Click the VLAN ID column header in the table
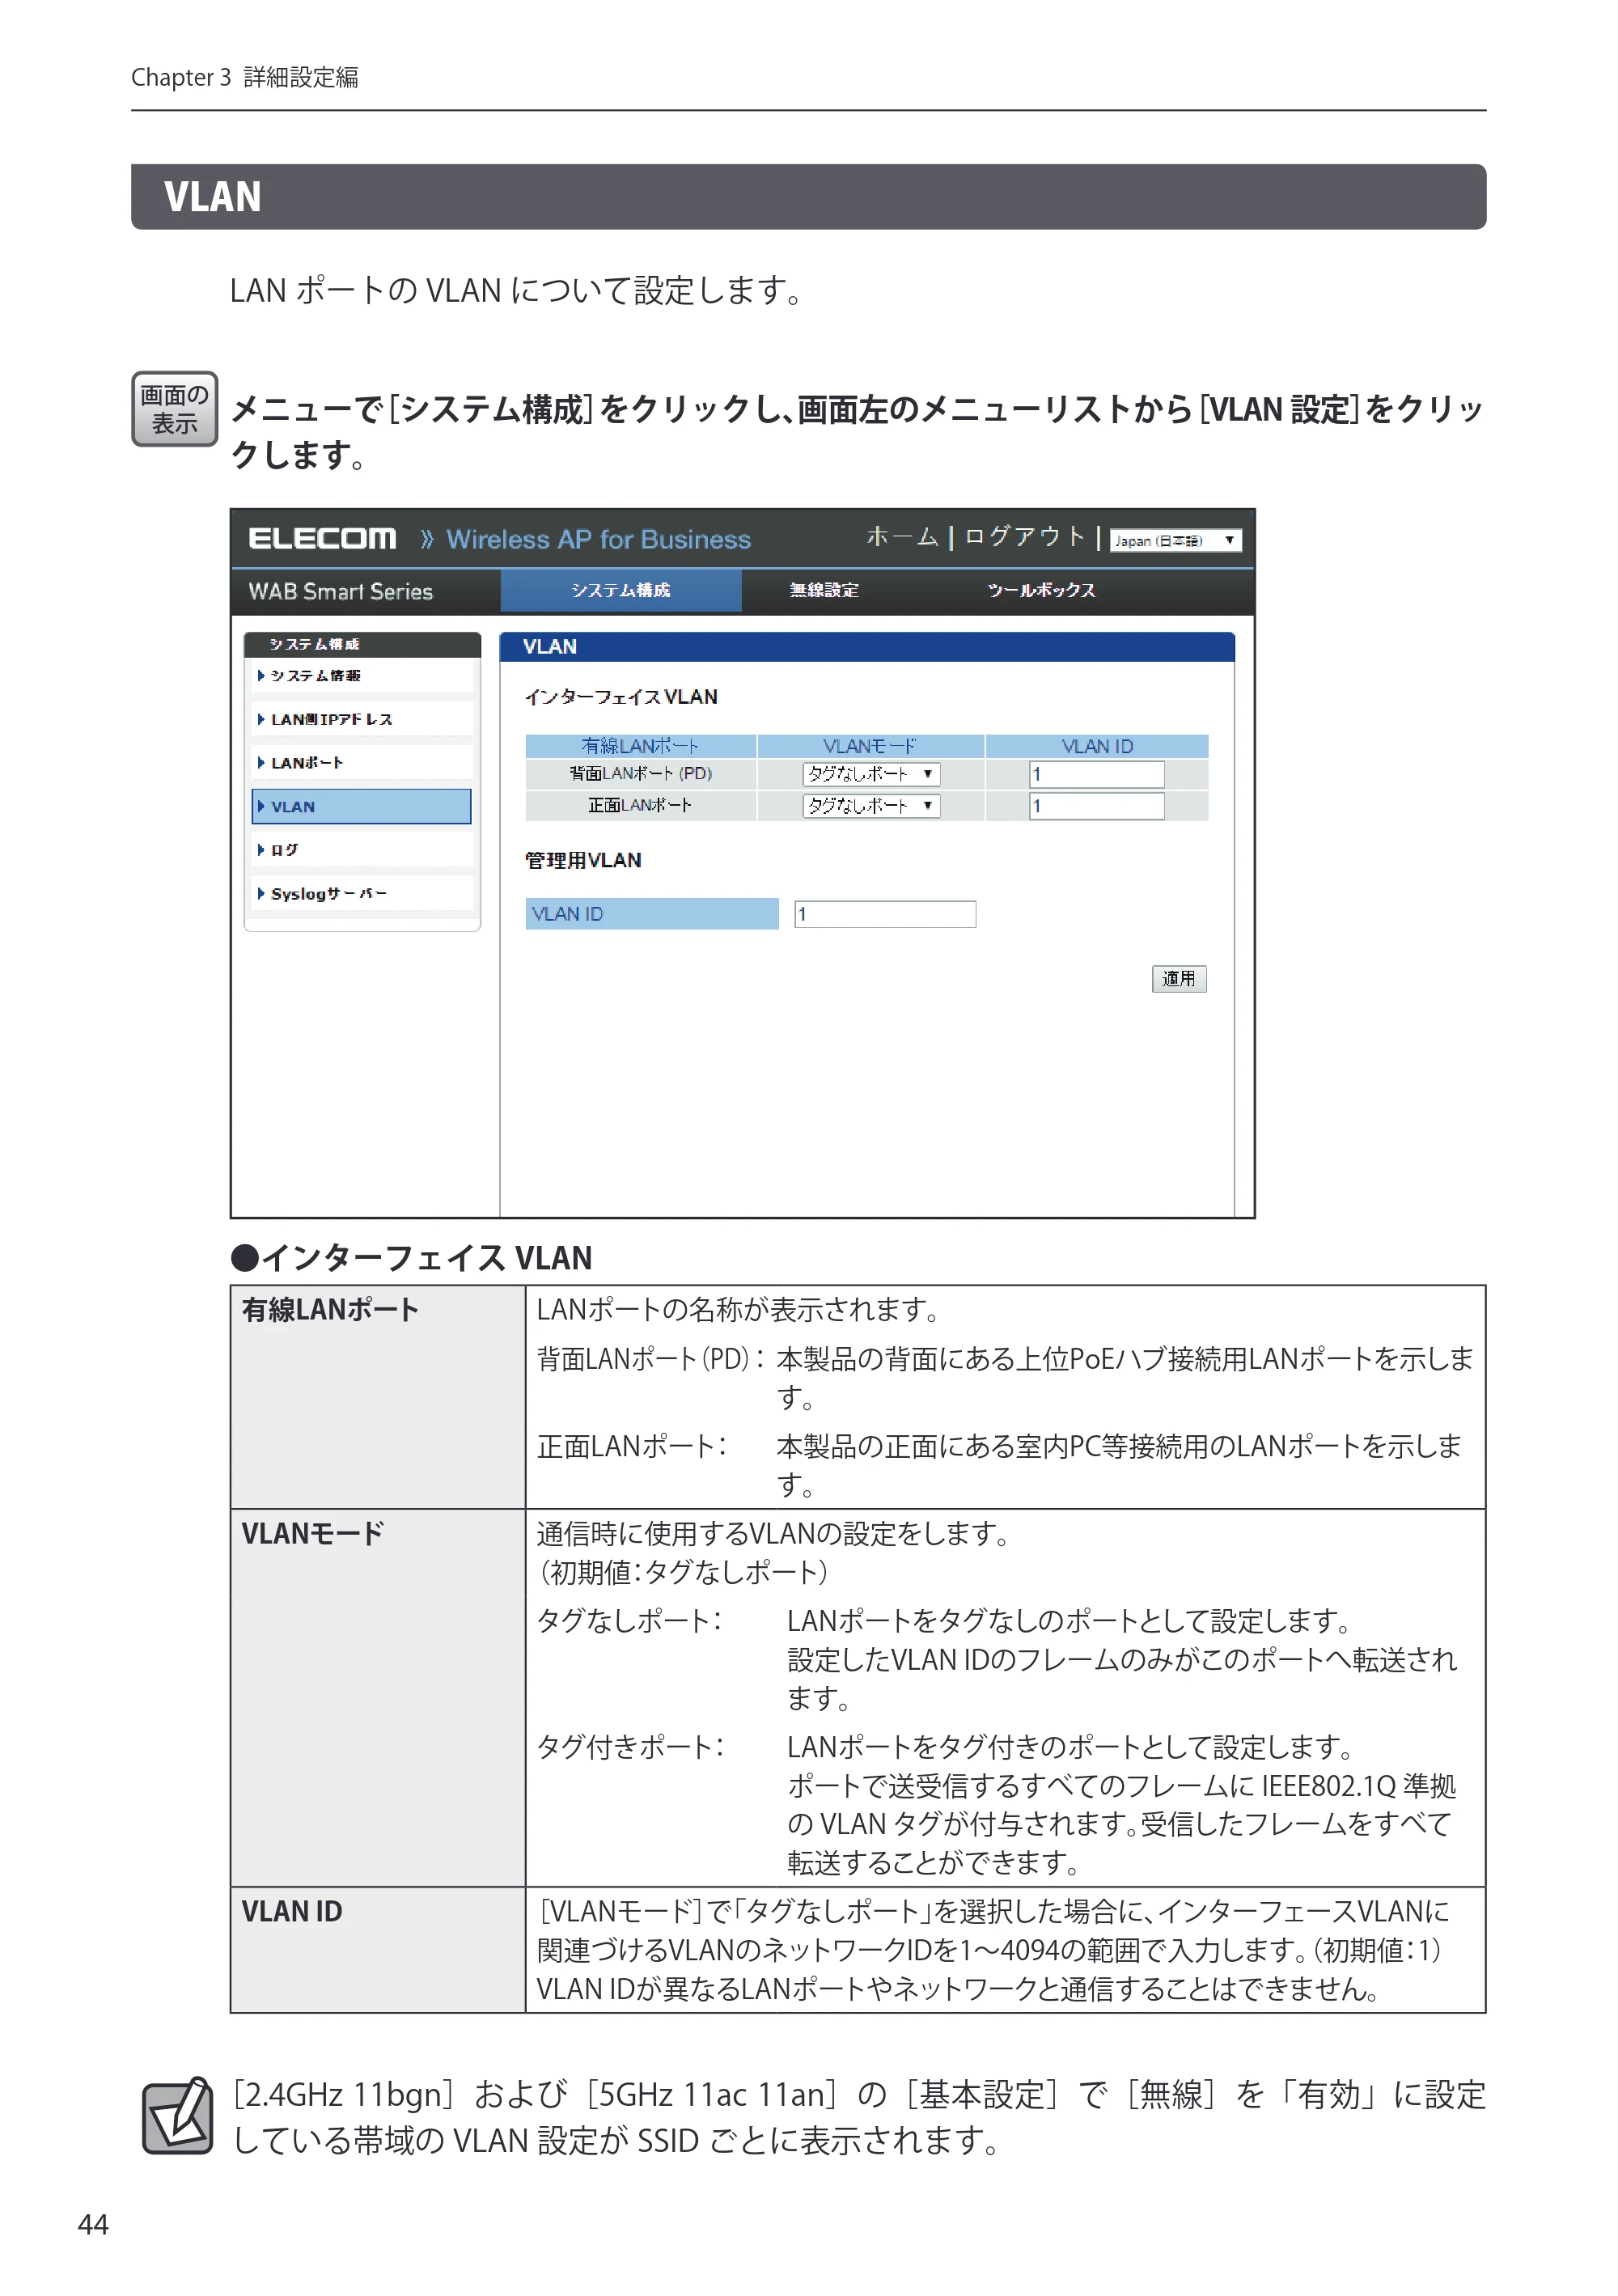The image size is (1618, 2296). (x=1097, y=746)
